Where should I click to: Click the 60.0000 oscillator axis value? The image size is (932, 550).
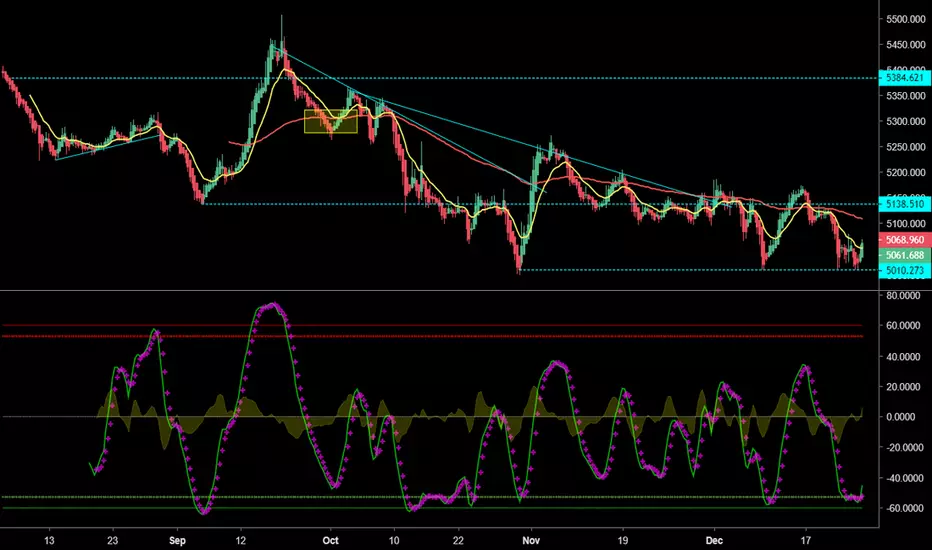(903, 326)
